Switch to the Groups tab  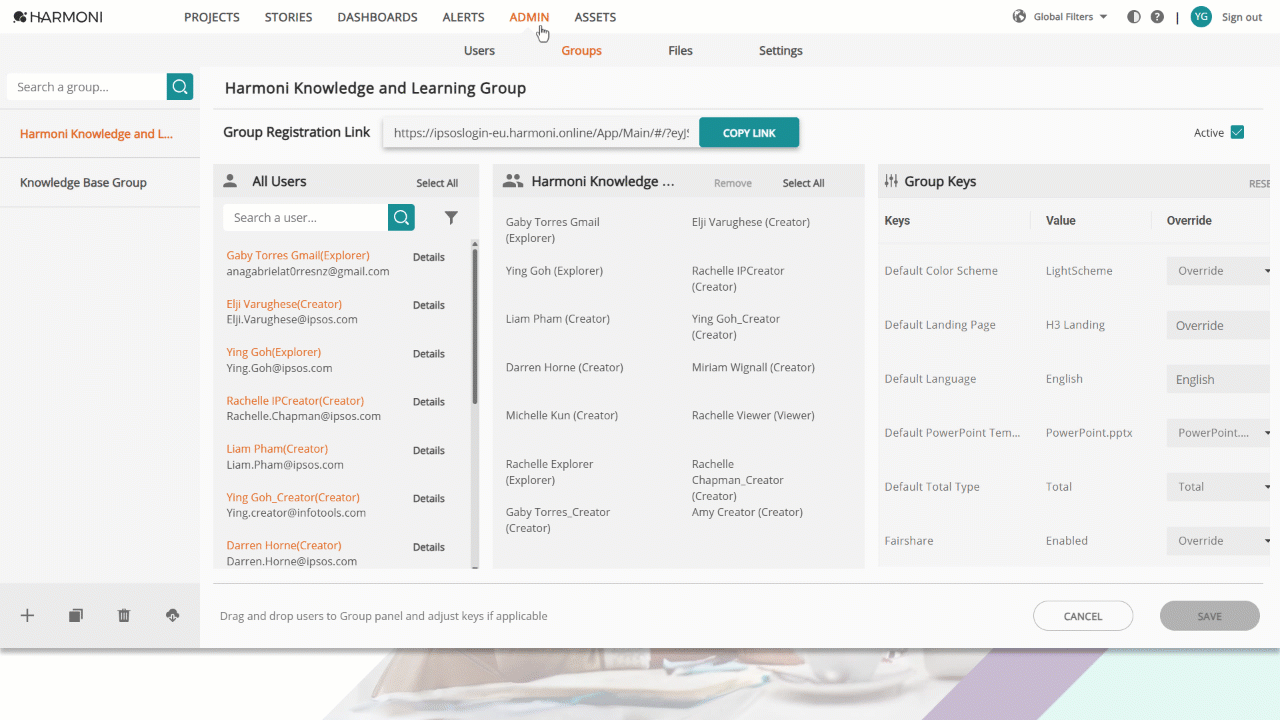pyautogui.click(x=581, y=50)
